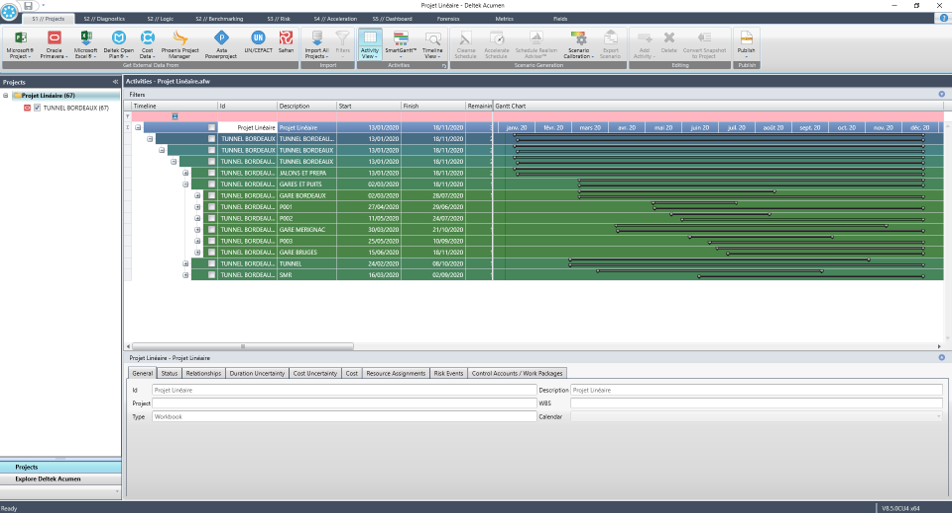This screenshot has width=952, height=513.
Task: Open the Cost Data import
Action: pyautogui.click(x=148, y=44)
